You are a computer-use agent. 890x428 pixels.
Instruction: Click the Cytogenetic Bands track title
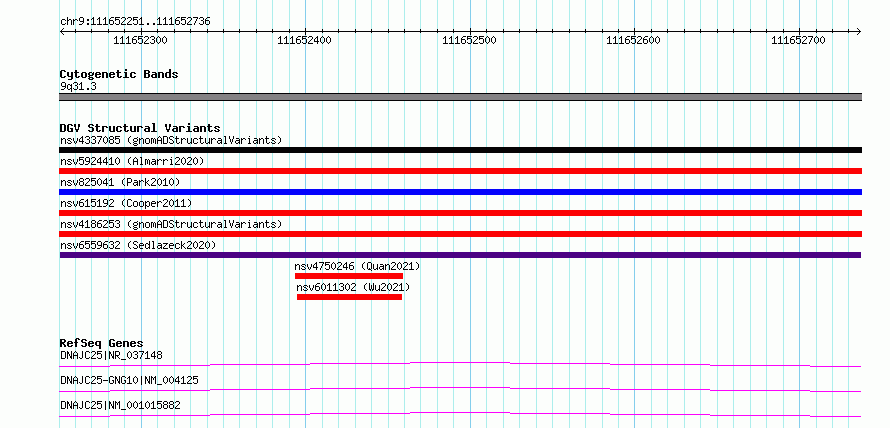tap(119, 74)
